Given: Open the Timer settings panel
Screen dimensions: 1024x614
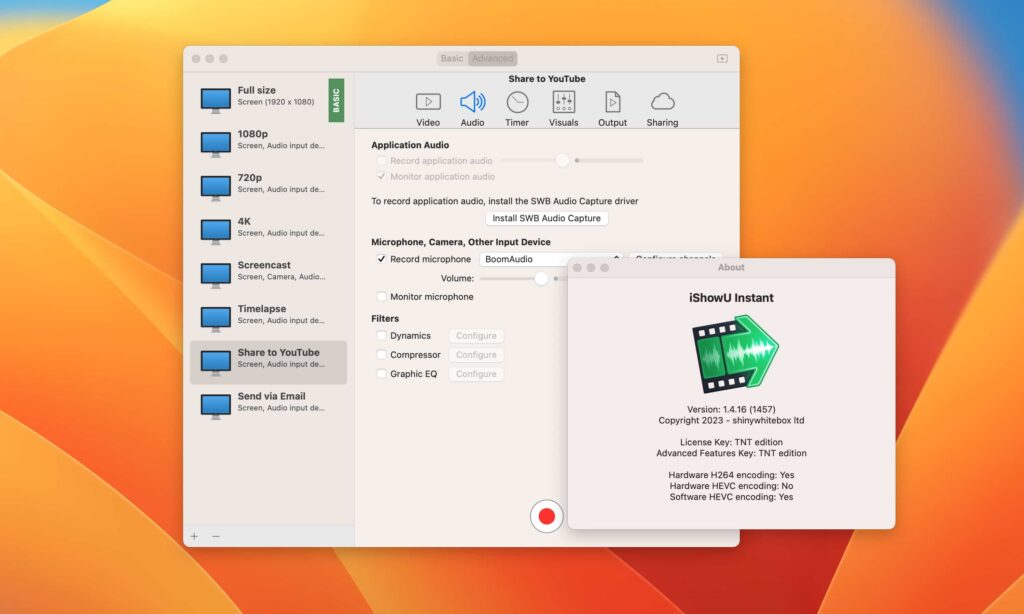Looking at the screenshot, I should pos(517,100).
